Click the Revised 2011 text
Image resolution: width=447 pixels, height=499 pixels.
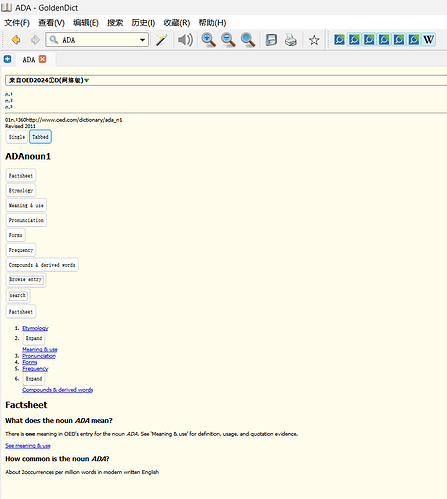pyautogui.click(x=20, y=126)
